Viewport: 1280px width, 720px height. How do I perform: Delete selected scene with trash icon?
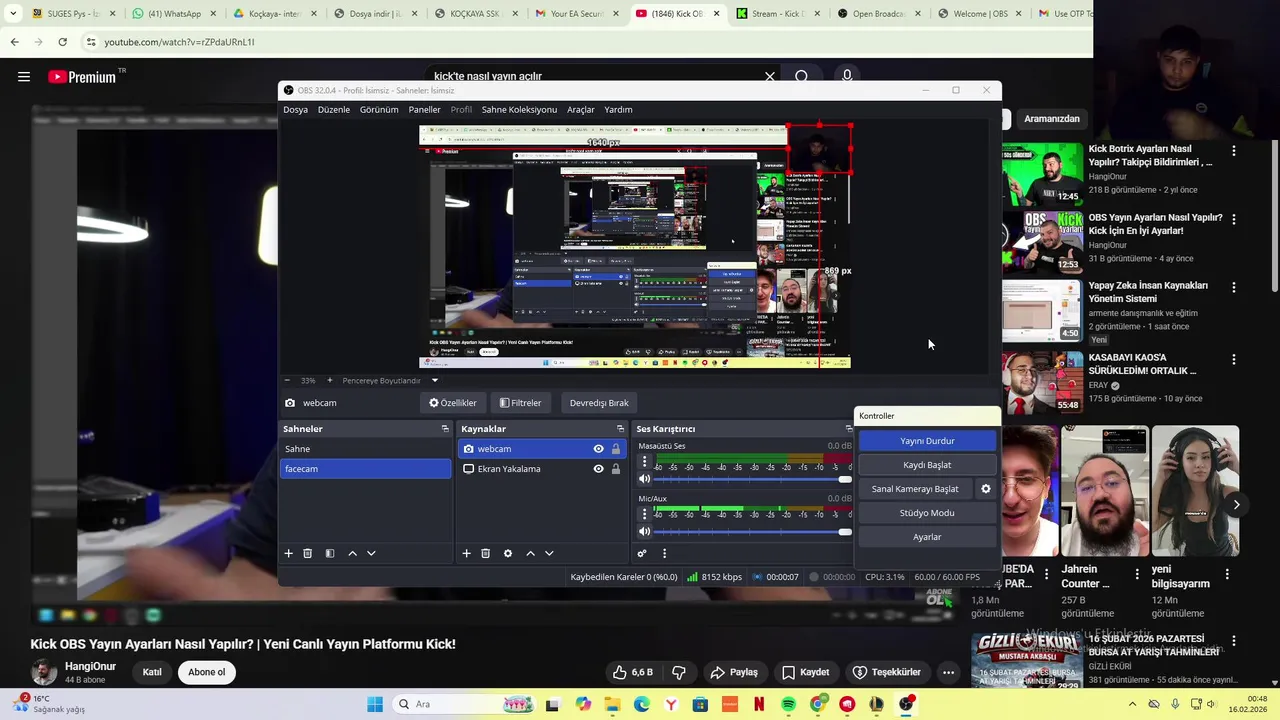[307, 553]
